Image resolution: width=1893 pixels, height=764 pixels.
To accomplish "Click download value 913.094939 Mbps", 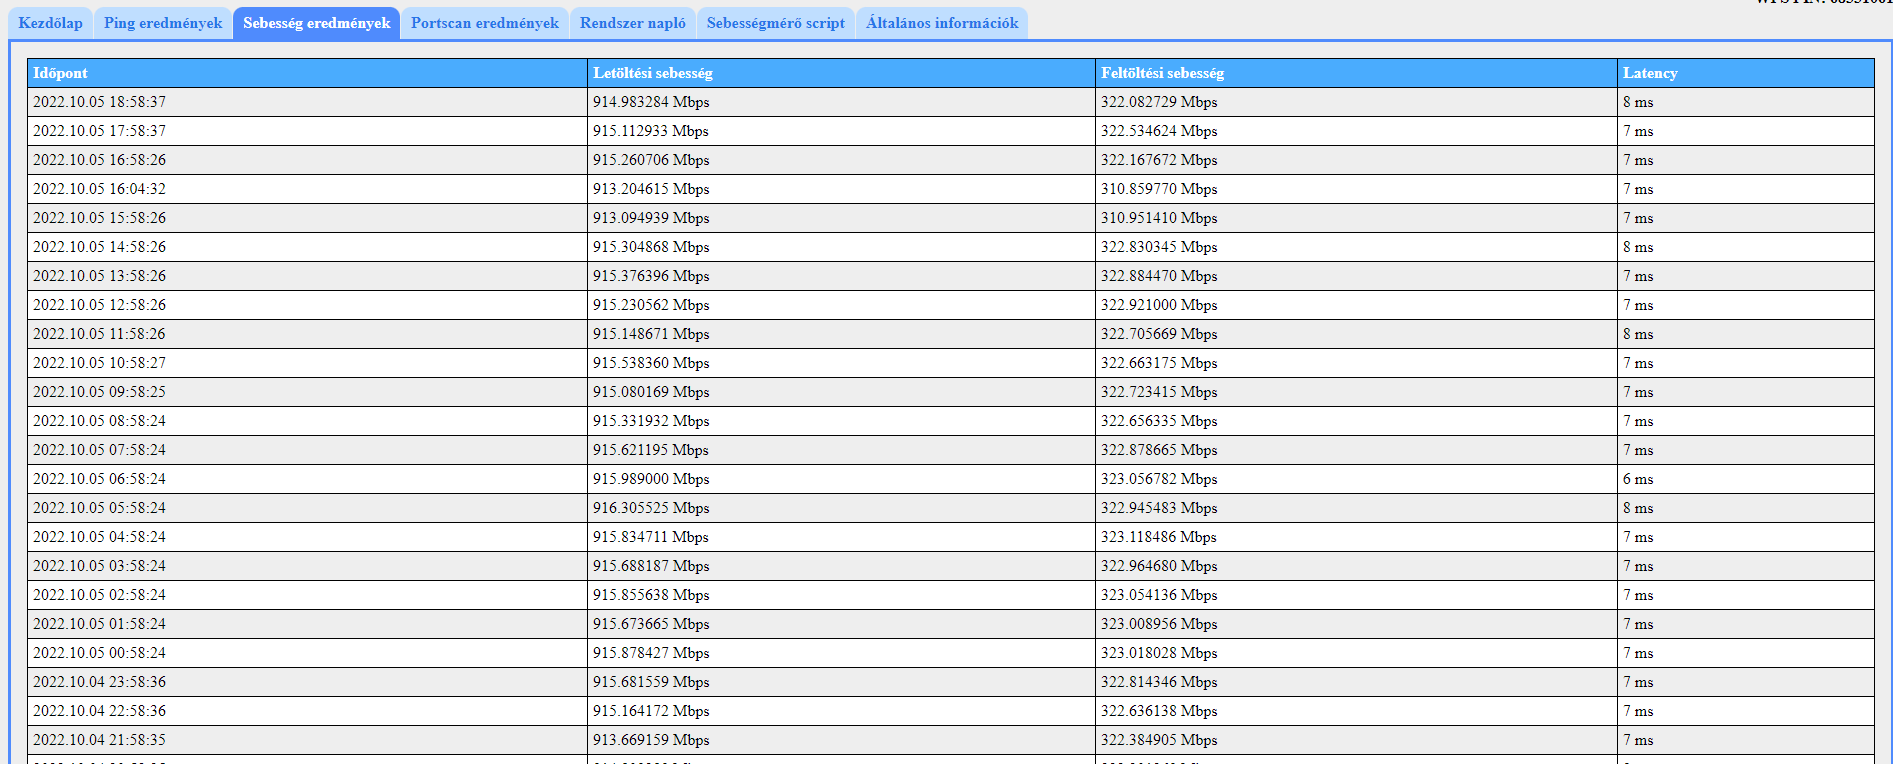I will pos(651,218).
